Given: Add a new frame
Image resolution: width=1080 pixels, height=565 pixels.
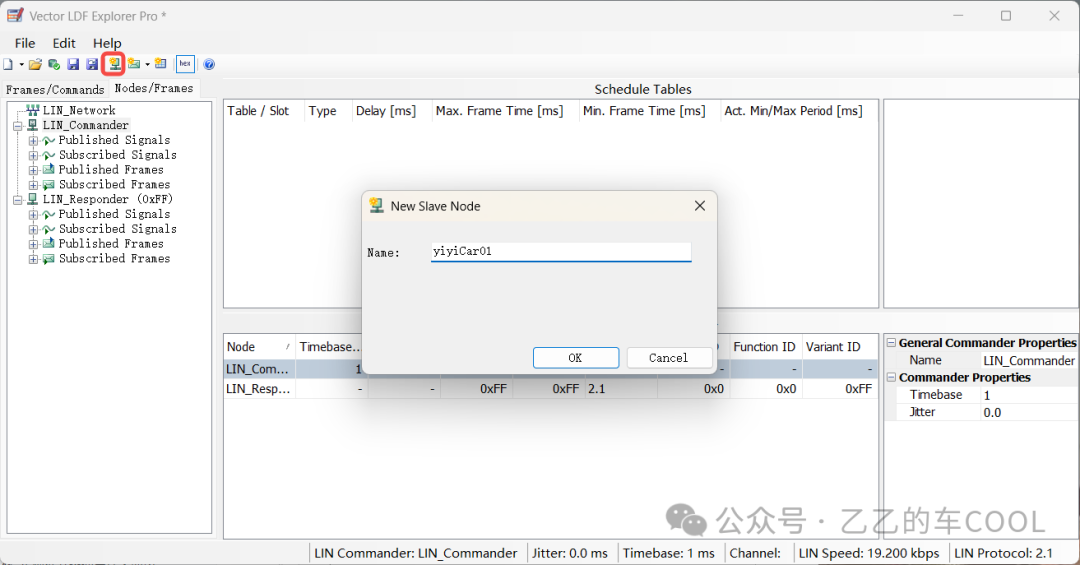Looking at the screenshot, I should (134, 64).
